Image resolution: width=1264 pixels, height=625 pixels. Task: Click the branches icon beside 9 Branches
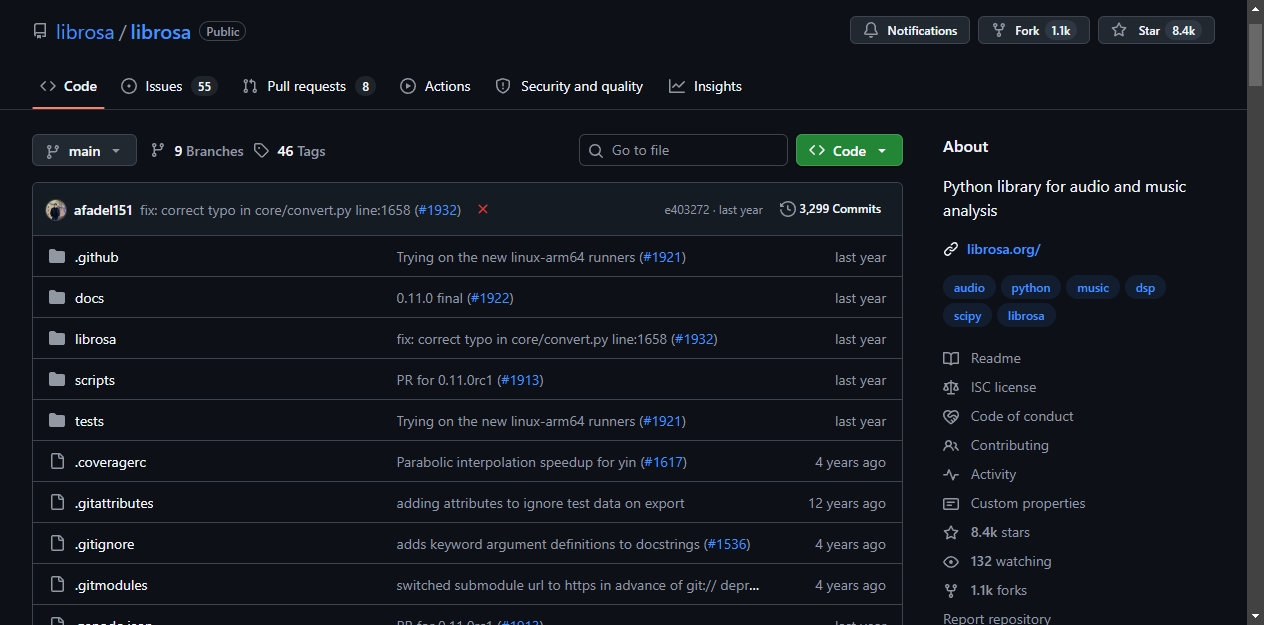coord(158,150)
